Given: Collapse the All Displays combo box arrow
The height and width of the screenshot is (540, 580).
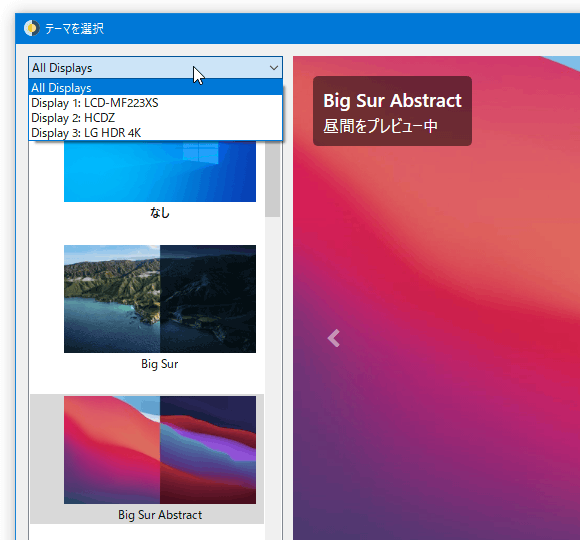Looking at the screenshot, I should pyautogui.click(x=274, y=68).
